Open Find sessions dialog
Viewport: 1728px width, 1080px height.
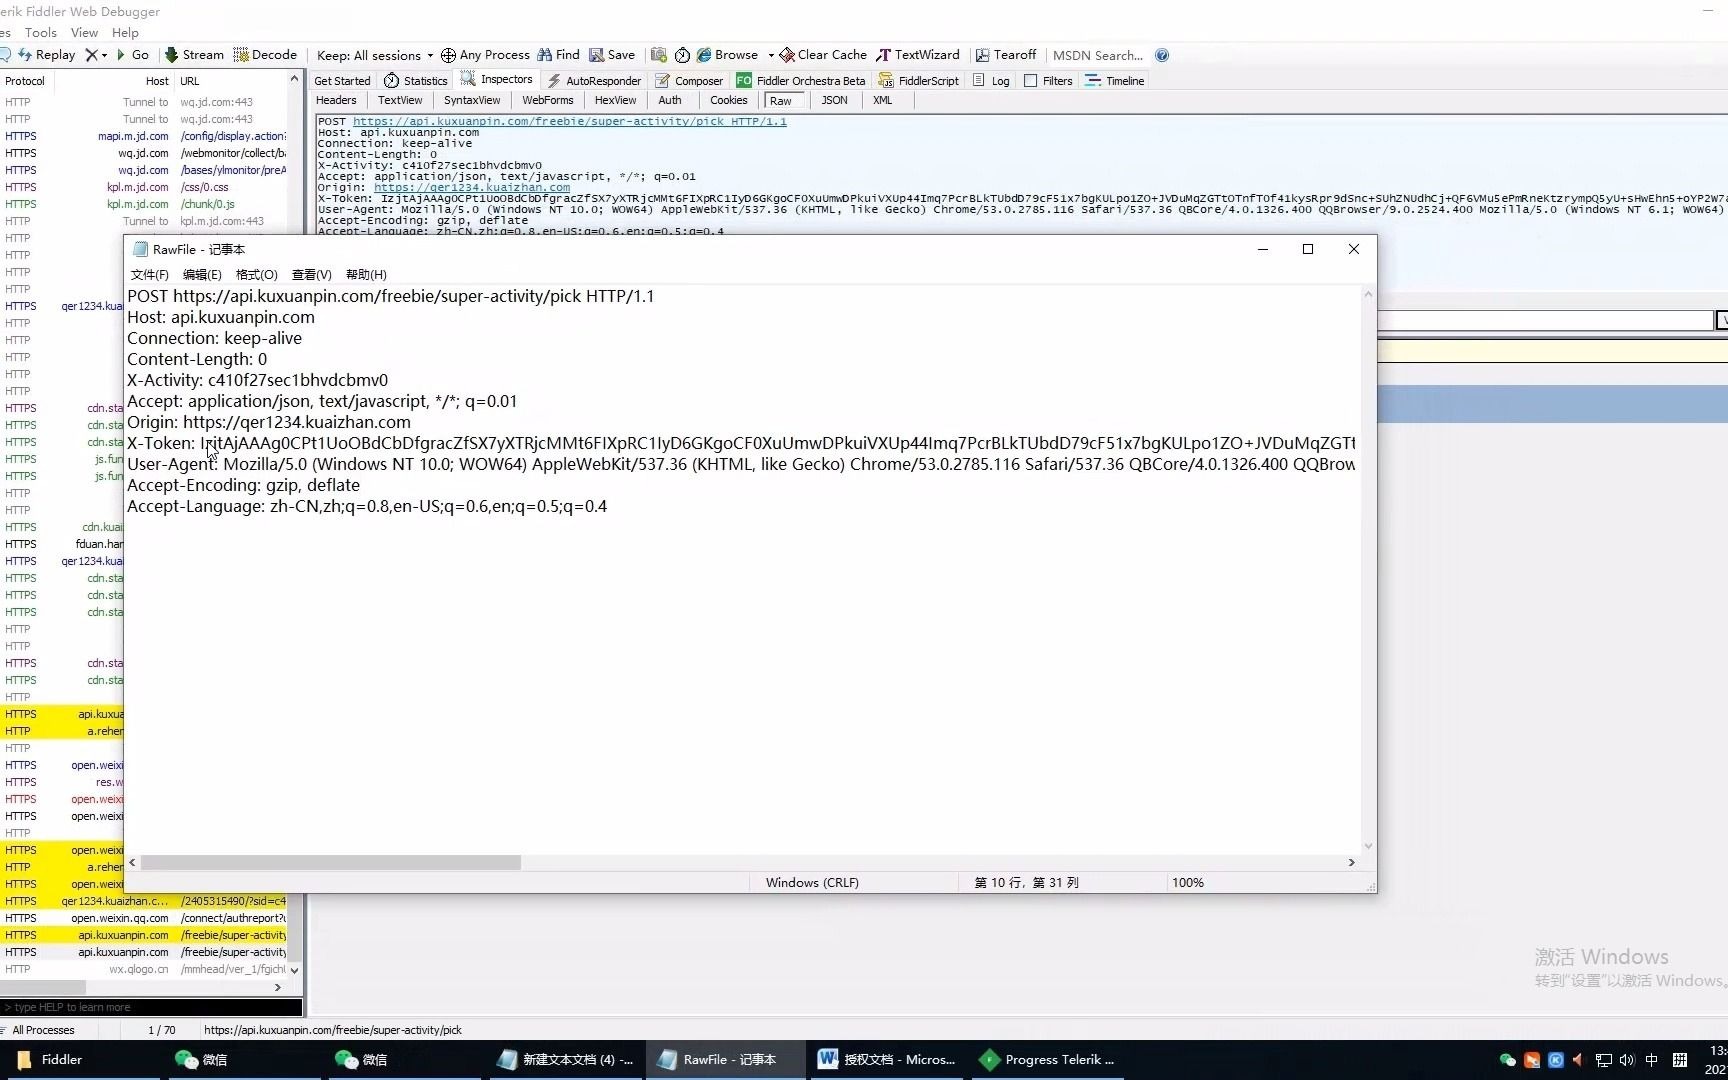[x=558, y=55]
